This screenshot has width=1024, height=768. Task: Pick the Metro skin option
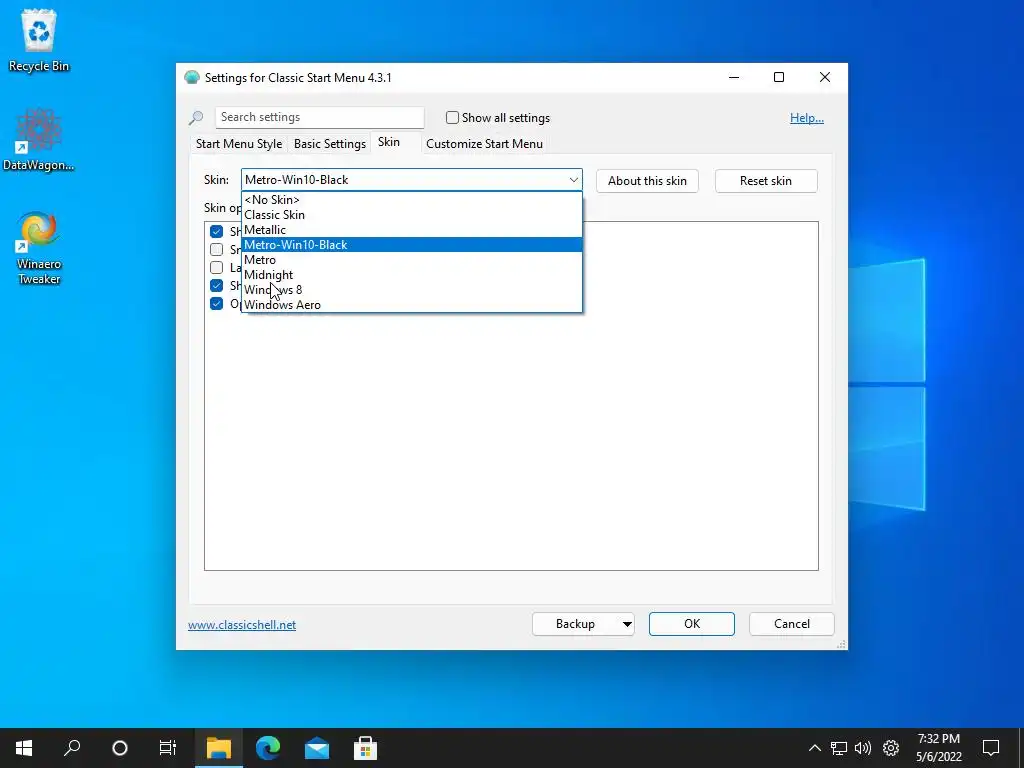click(x=411, y=260)
